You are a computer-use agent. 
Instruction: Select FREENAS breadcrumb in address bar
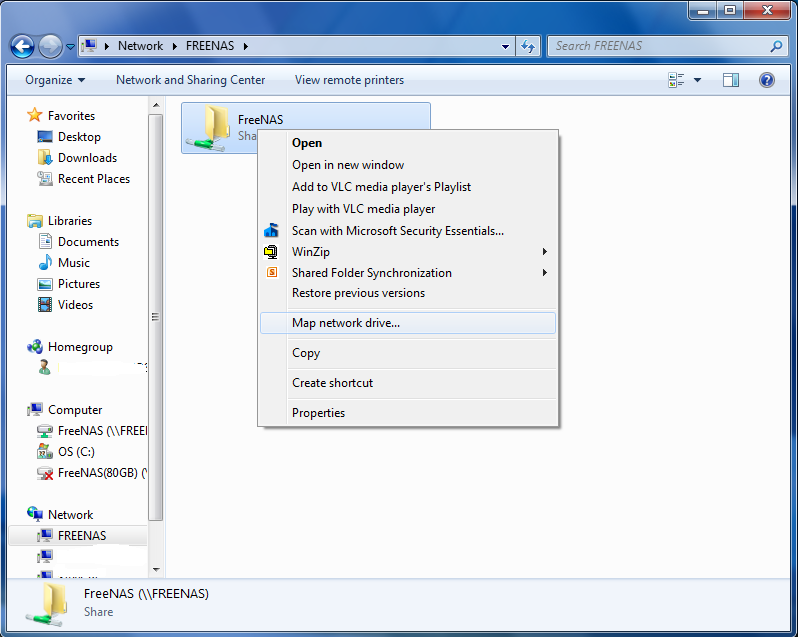[x=210, y=46]
